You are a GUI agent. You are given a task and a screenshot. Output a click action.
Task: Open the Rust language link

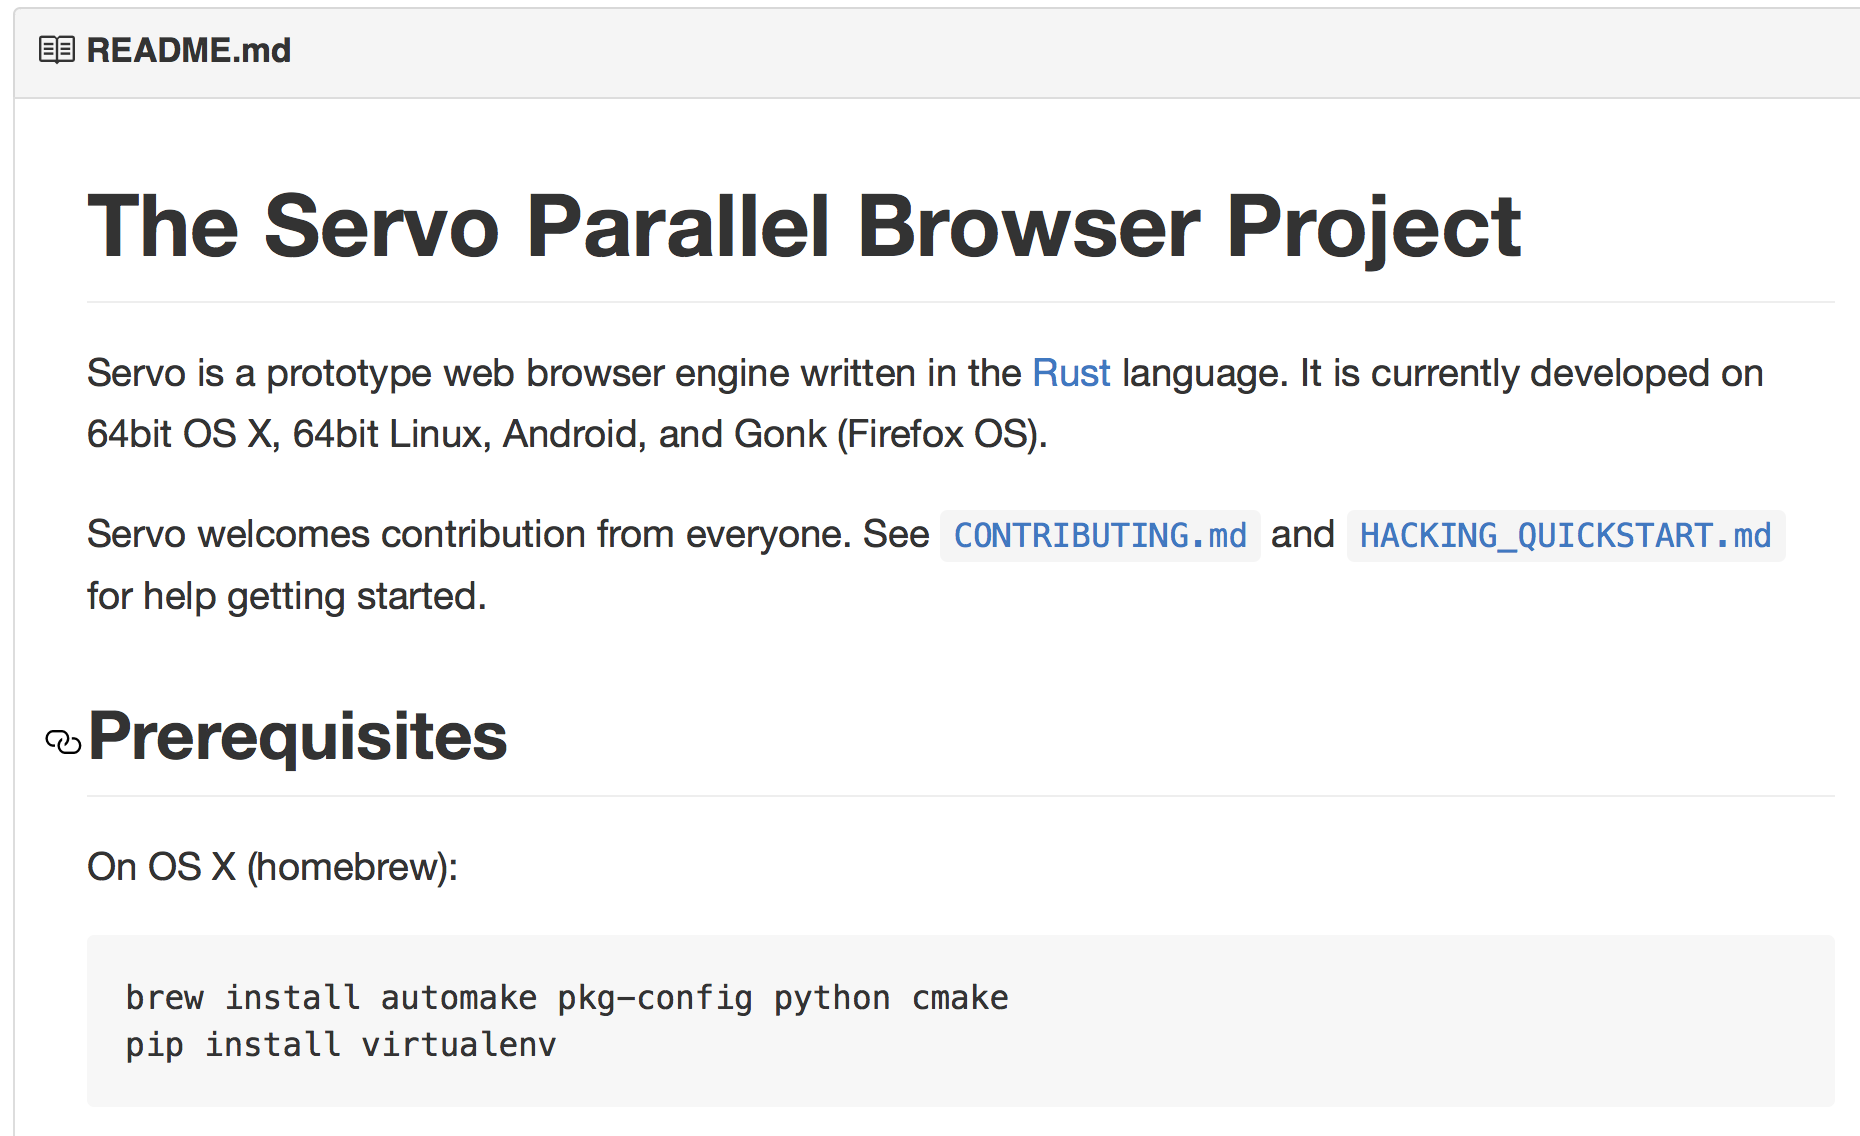(1071, 373)
